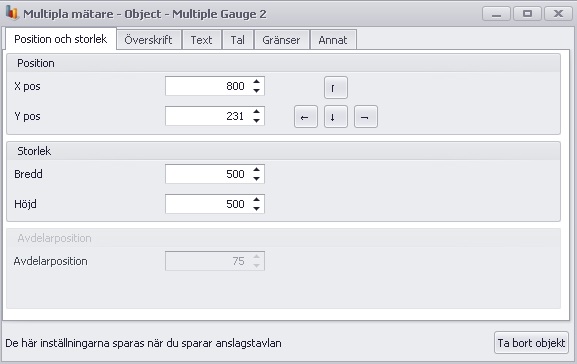Increase Bredd value with up spinner
Screen dimensions: 577x364
click(256, 169)
